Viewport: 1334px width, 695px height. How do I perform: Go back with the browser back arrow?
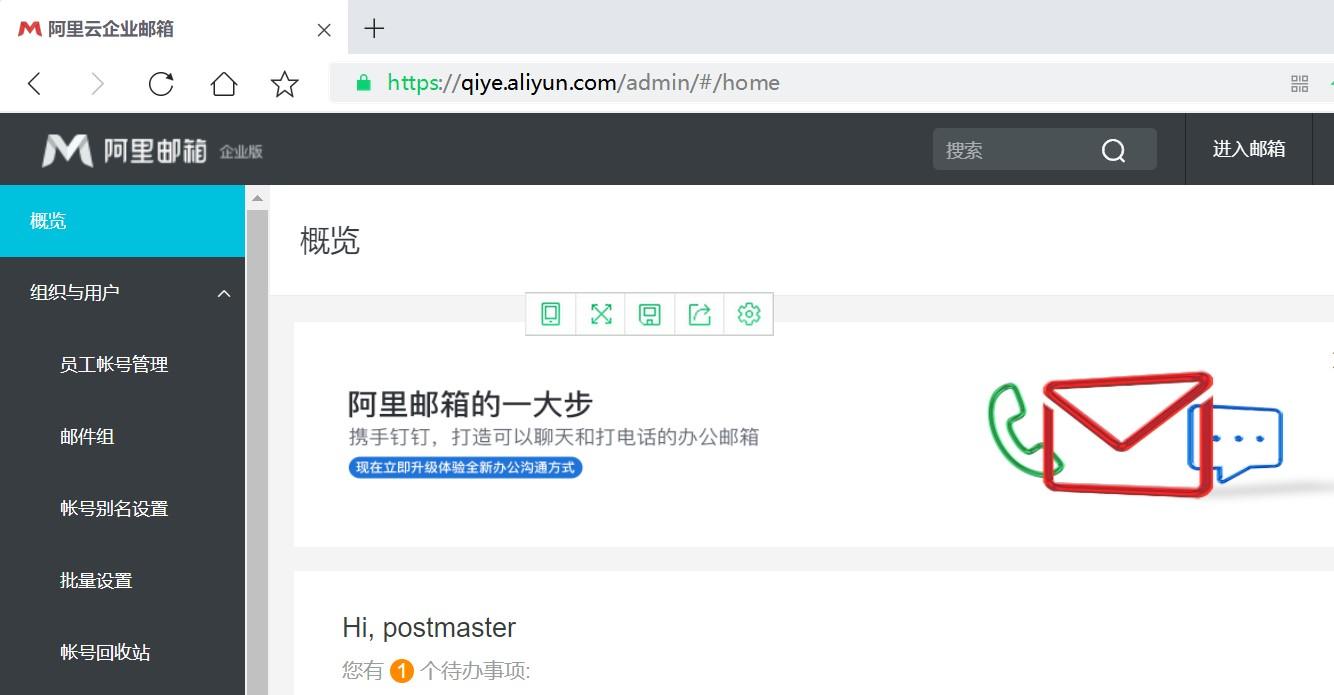[35, 84]
